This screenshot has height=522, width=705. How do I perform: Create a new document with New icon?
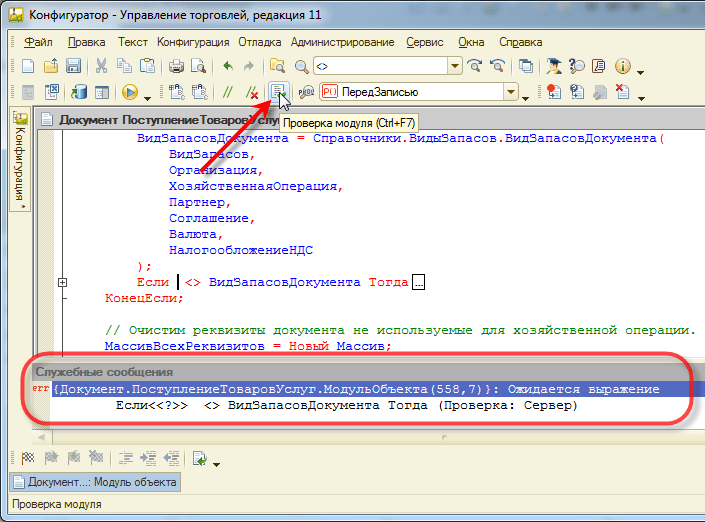(28, 66)
